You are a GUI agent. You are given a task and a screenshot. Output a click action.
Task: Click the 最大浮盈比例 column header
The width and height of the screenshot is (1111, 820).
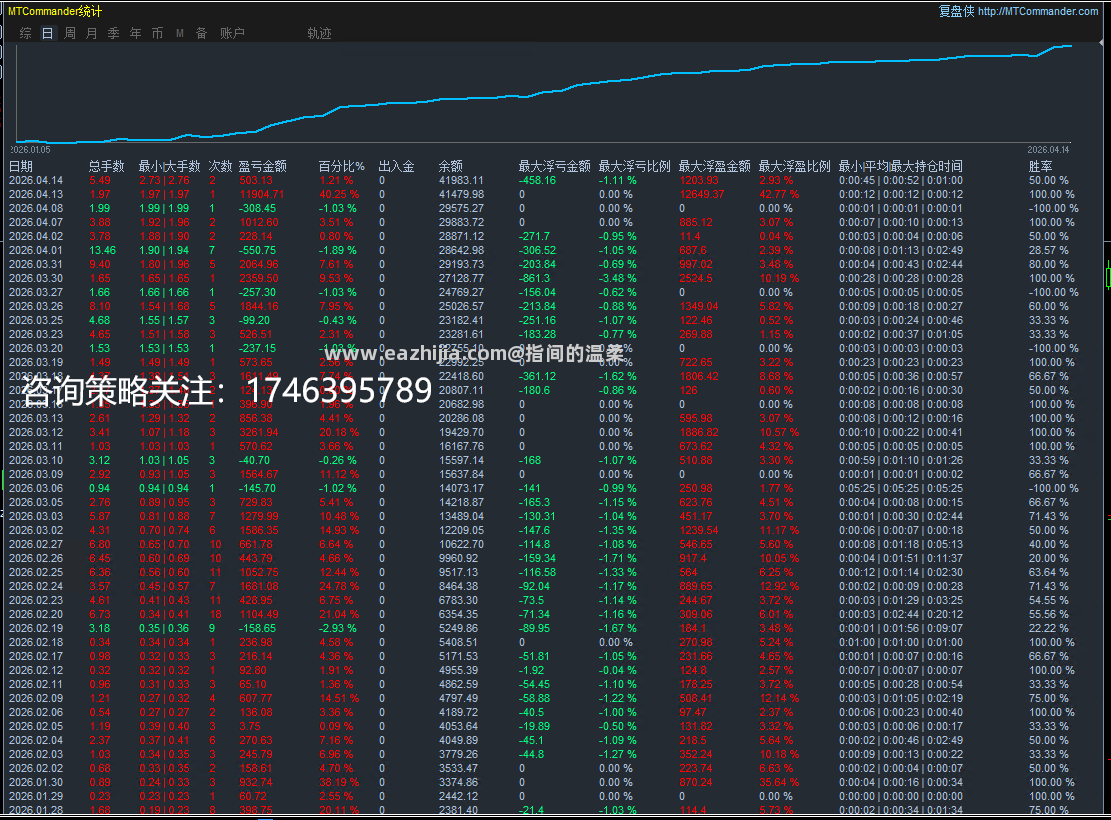pyautogui.click(x=794, y=167)
